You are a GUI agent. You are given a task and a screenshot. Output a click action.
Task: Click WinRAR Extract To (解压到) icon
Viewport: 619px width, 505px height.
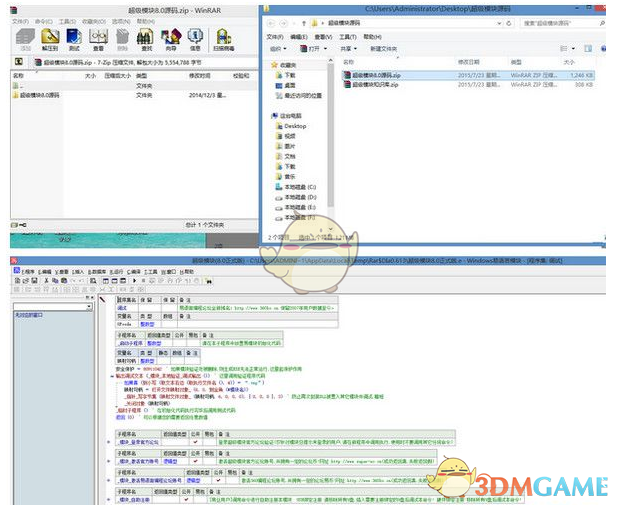[50, 40]
